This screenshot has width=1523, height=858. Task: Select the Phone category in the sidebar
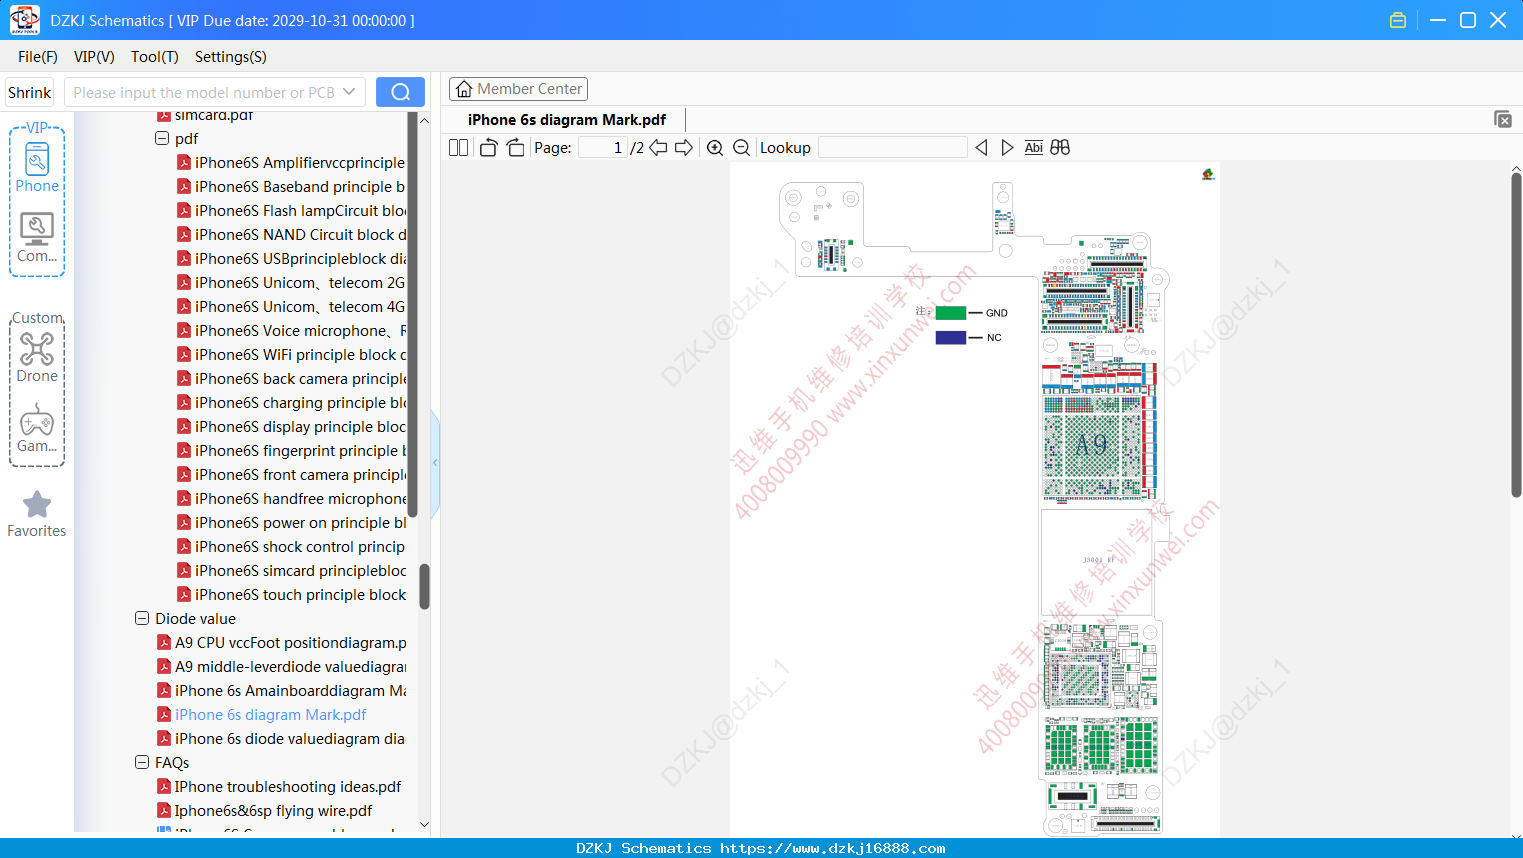tap(37, 168)
